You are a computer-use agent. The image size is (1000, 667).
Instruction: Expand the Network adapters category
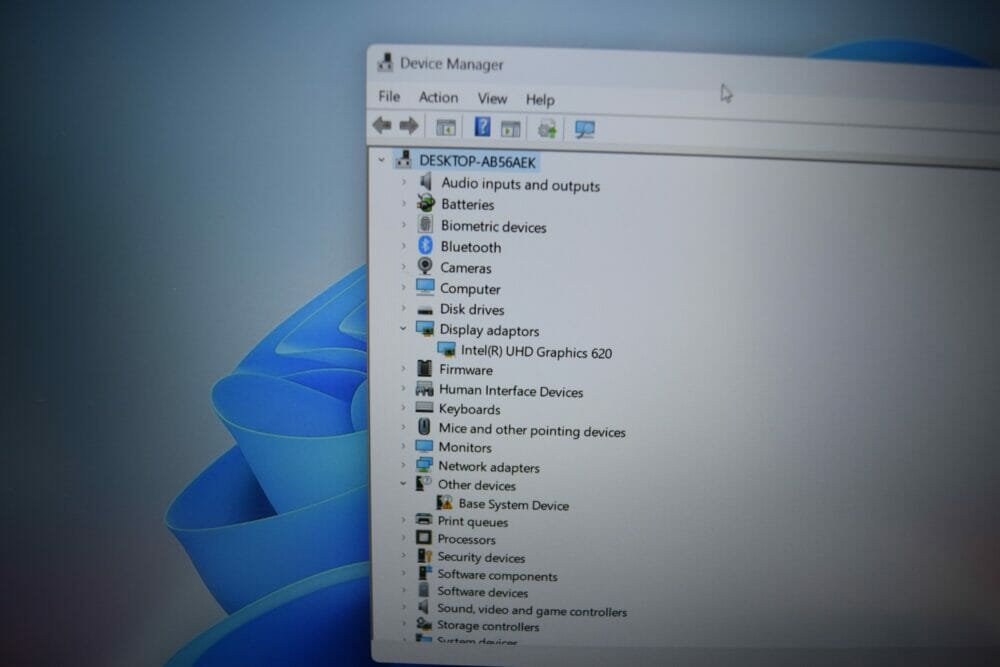click(x=403, y=465)
